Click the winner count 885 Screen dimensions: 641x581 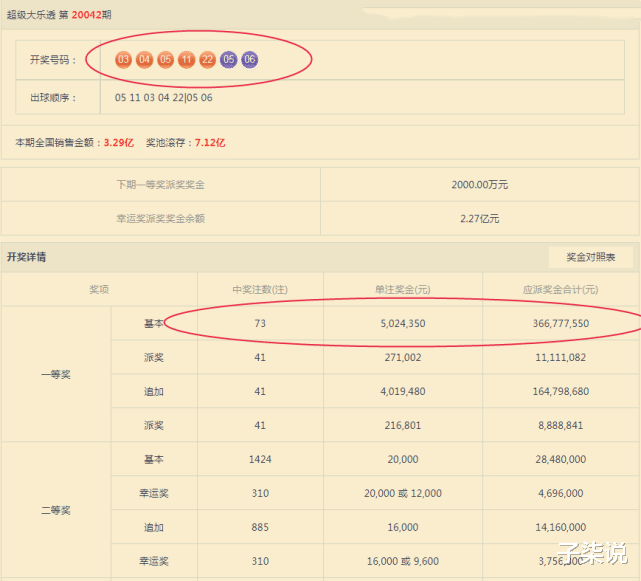click(260, 527)
